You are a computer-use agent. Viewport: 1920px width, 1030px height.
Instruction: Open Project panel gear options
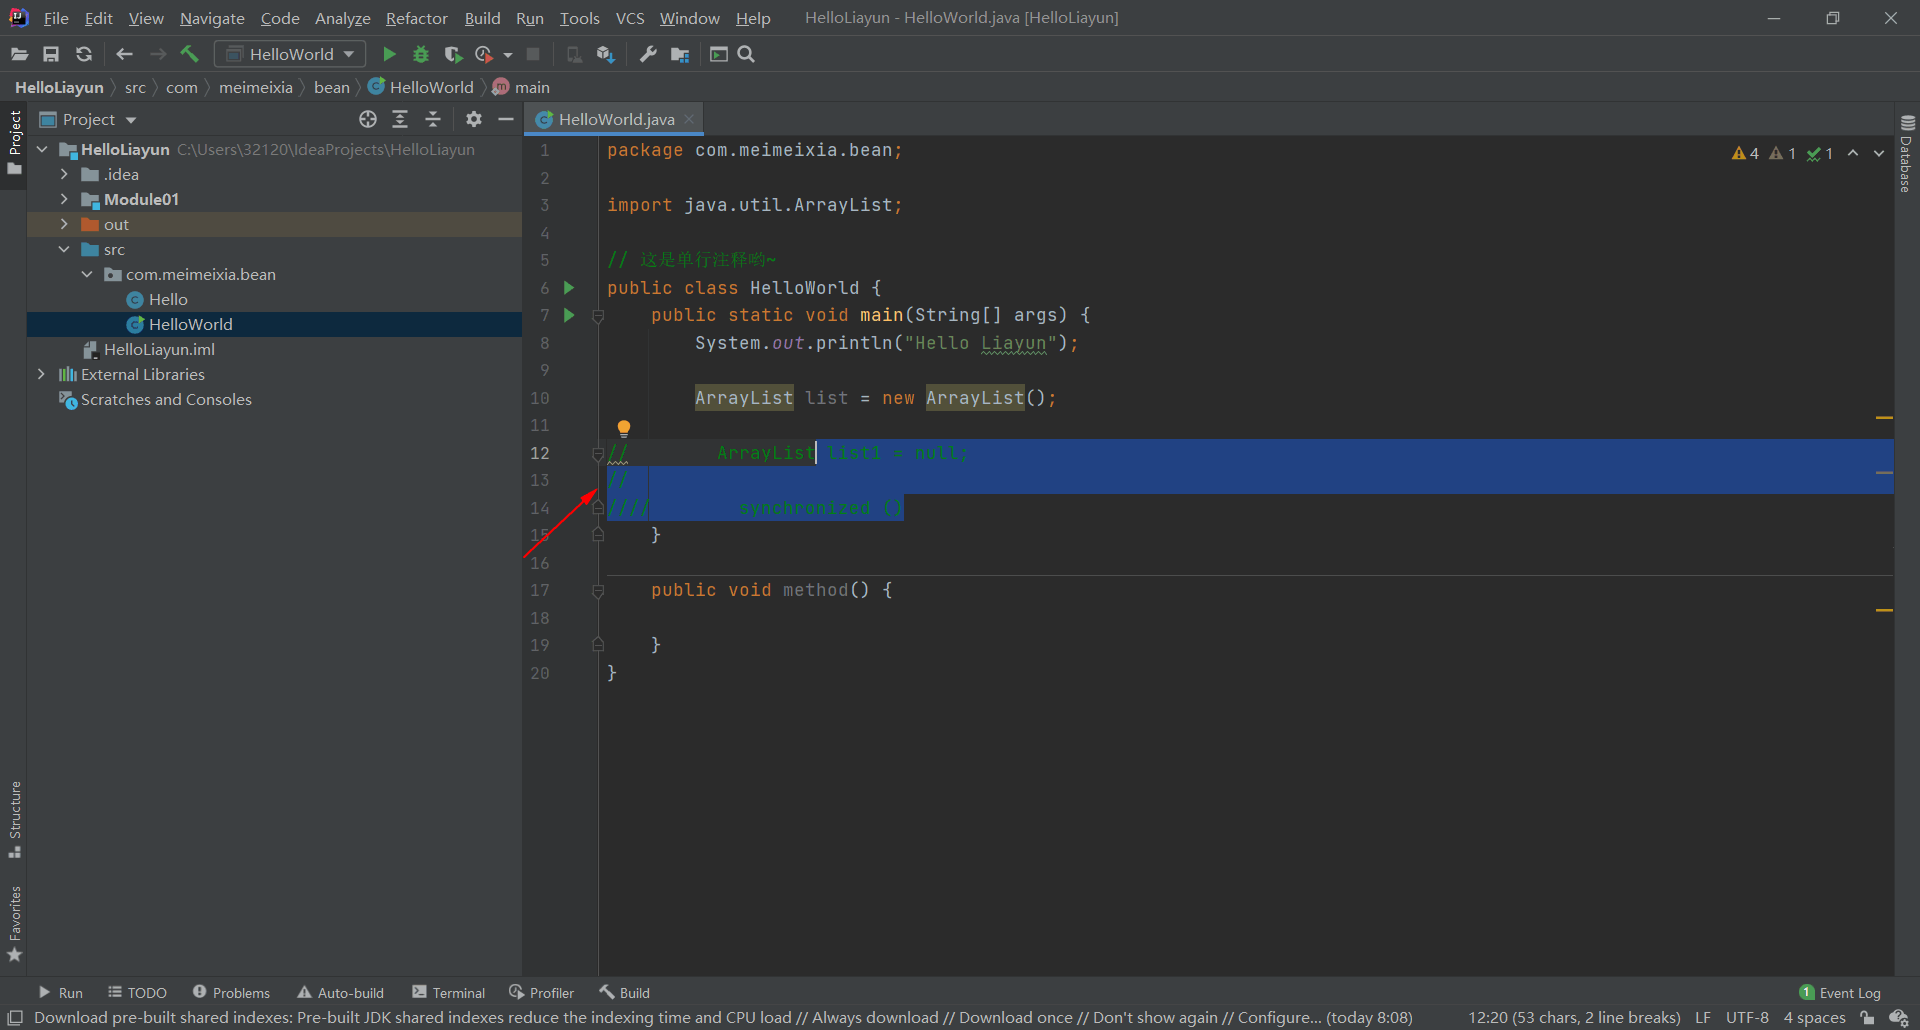coord(474,119)
